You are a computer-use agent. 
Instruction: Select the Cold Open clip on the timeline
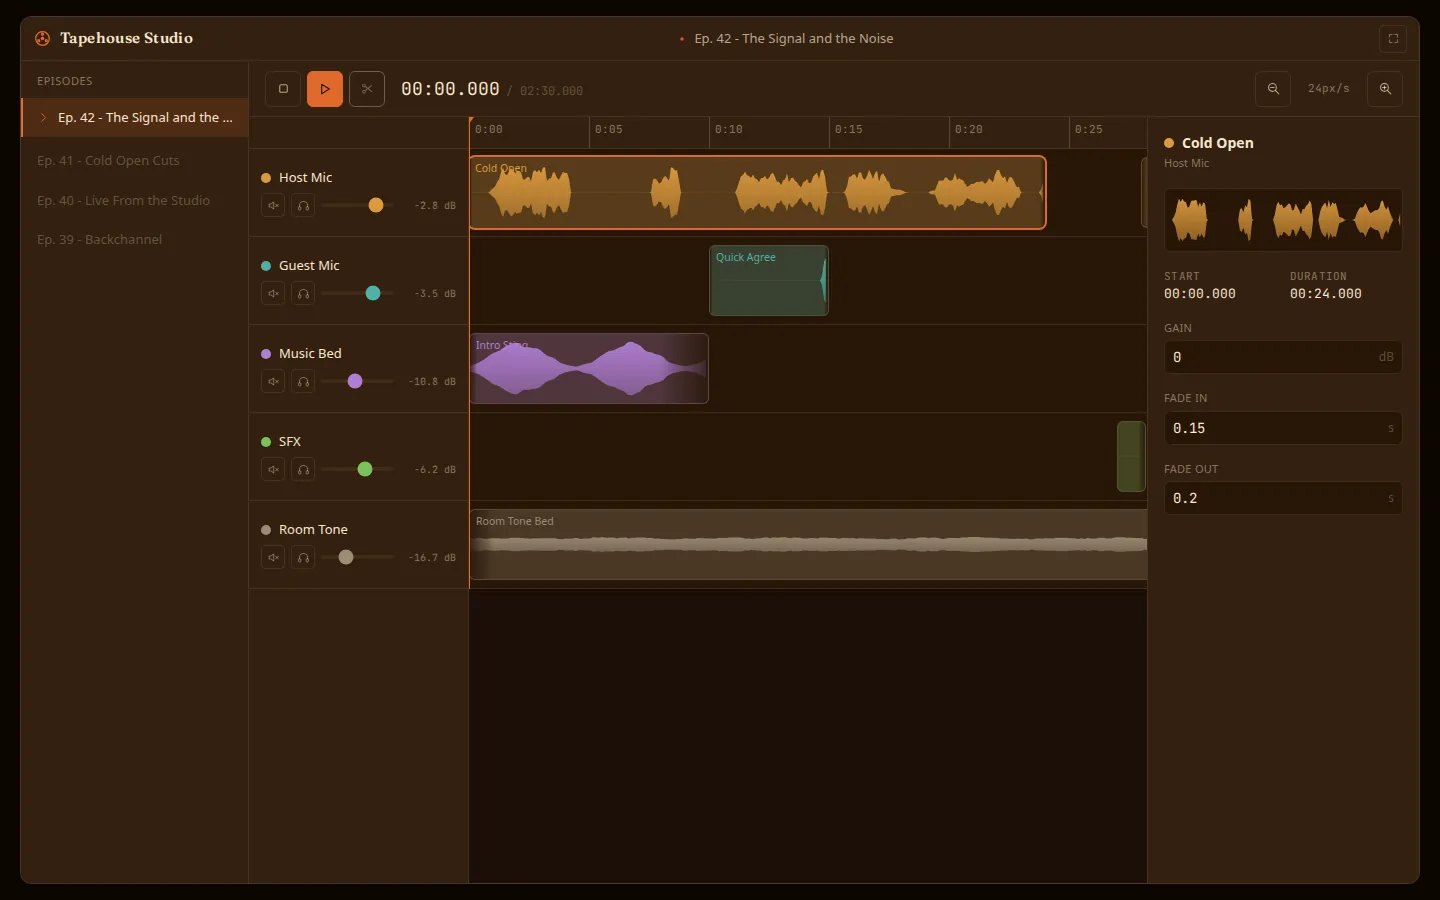(x=758, y=193)
